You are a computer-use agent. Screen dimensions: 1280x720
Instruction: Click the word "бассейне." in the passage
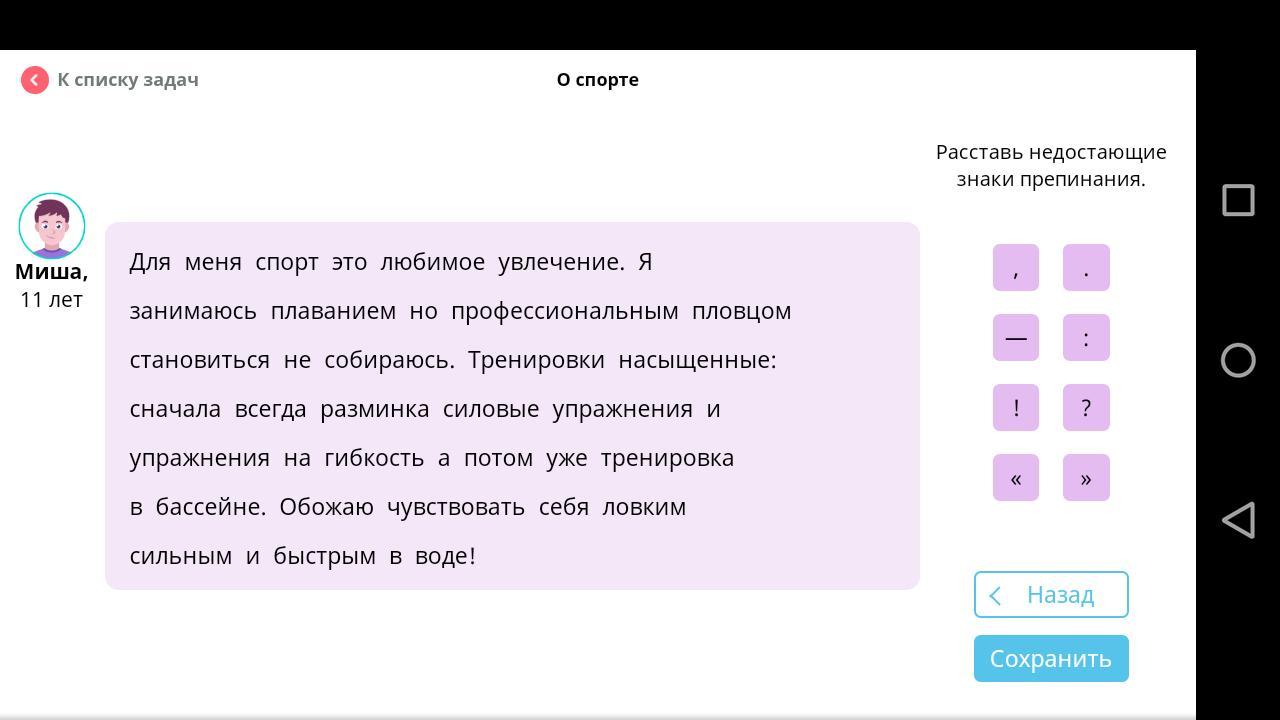coord(211,507)
